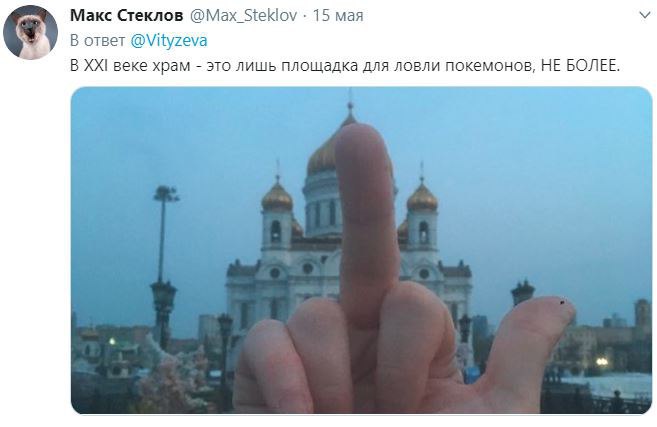
Task: Visit the @Vityzeva mention link
Action: point(168,41)
